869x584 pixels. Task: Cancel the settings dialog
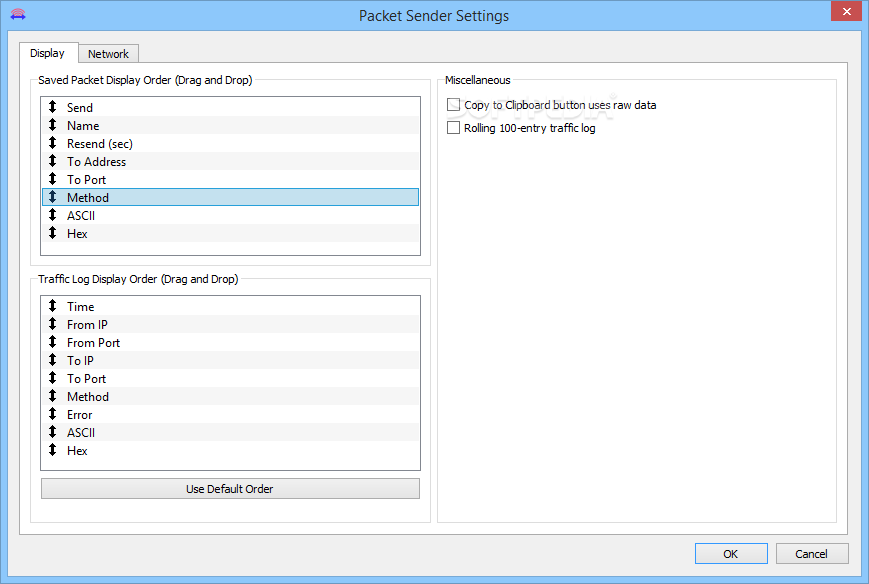pos(812,554)
